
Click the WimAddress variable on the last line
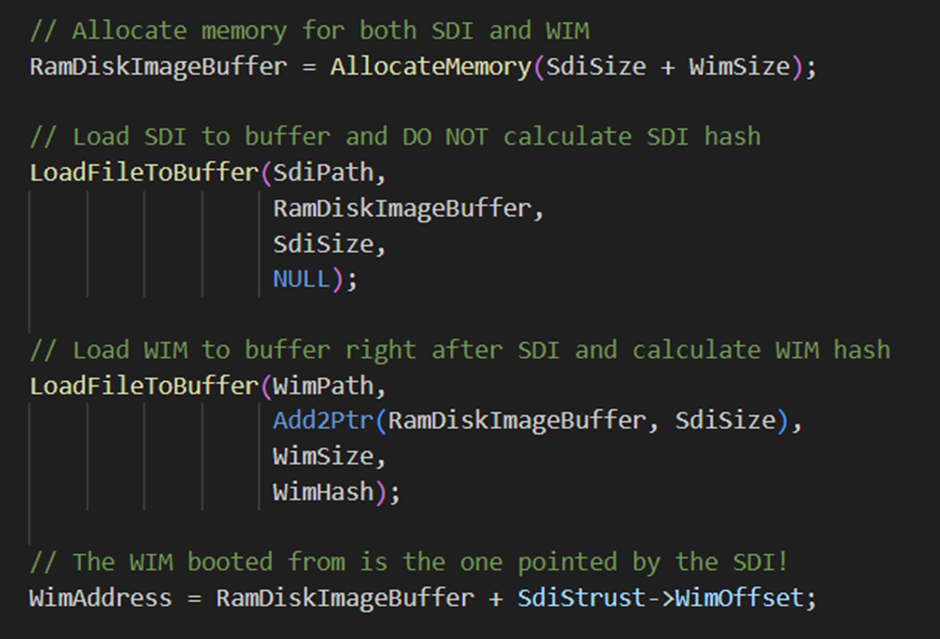(x=101, y=598)
